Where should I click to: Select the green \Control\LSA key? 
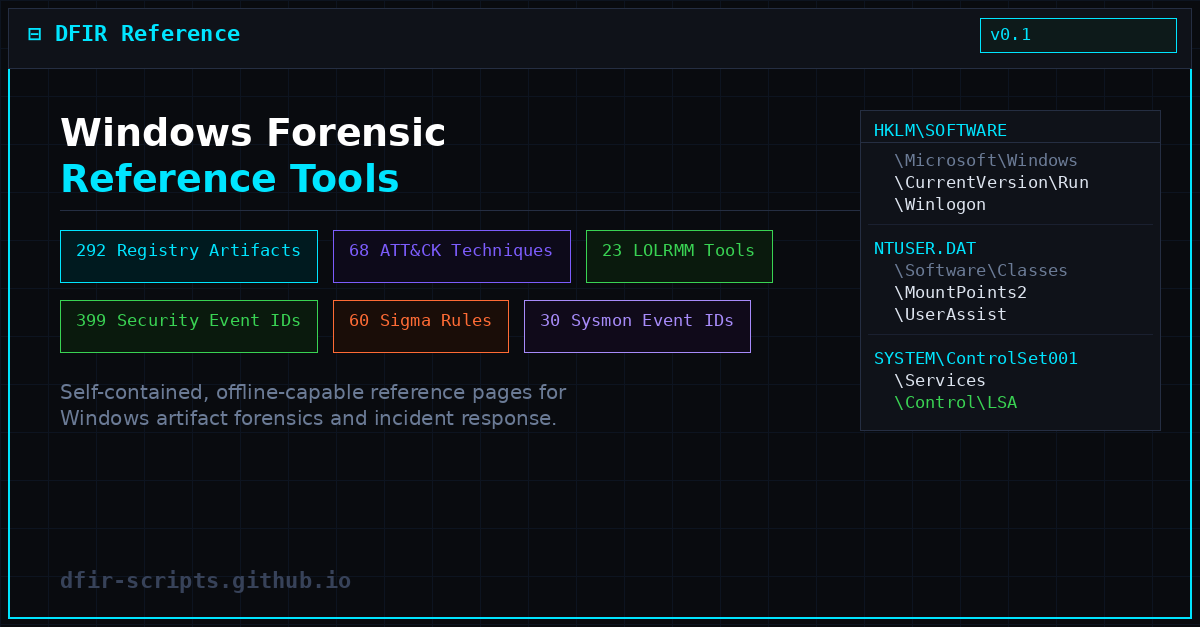click(x=955, y=402)
